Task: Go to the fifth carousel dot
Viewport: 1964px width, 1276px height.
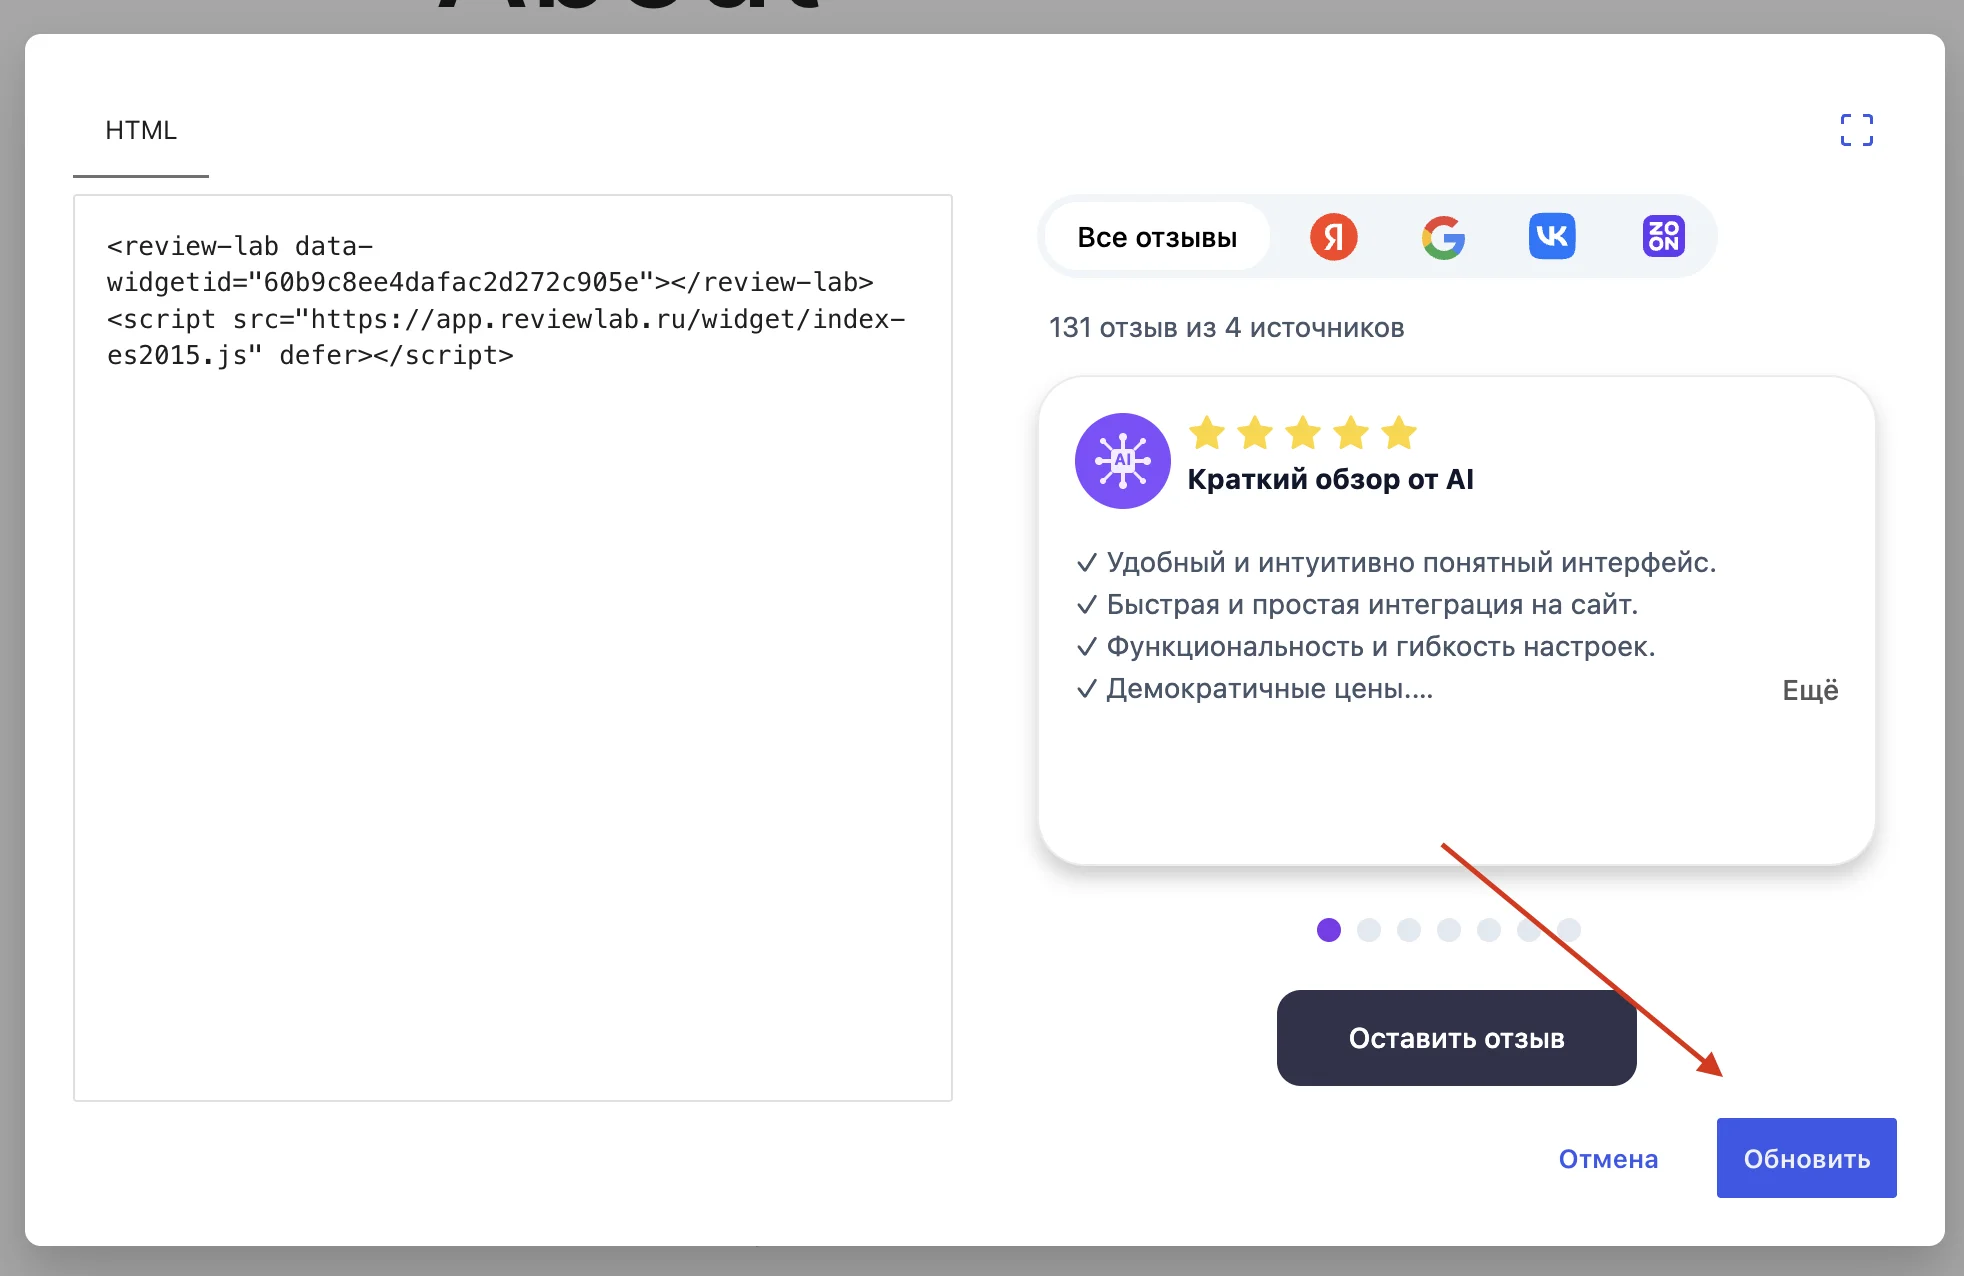Action: [1489, 930]
